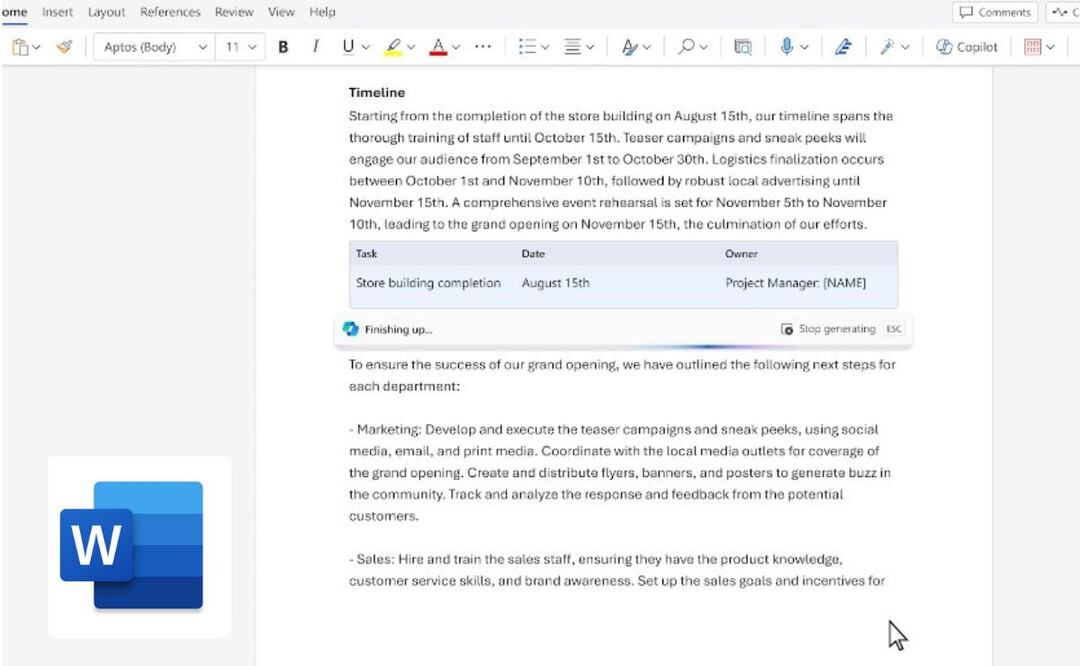Click the Editor pen icon
The image size is (1080, 666).
(842, 47)
